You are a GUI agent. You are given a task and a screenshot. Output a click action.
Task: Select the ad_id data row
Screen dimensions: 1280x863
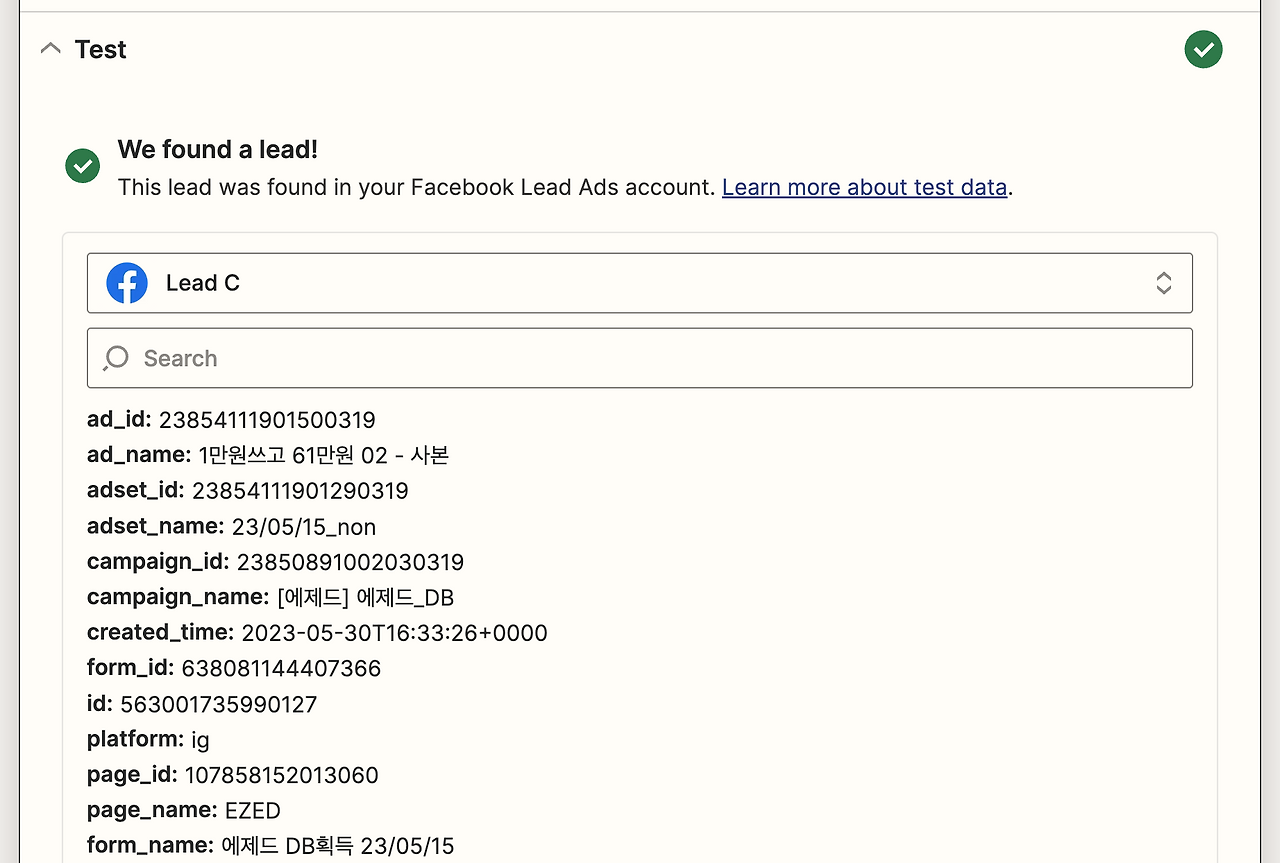pyautogui.click(x=231, y=419)
